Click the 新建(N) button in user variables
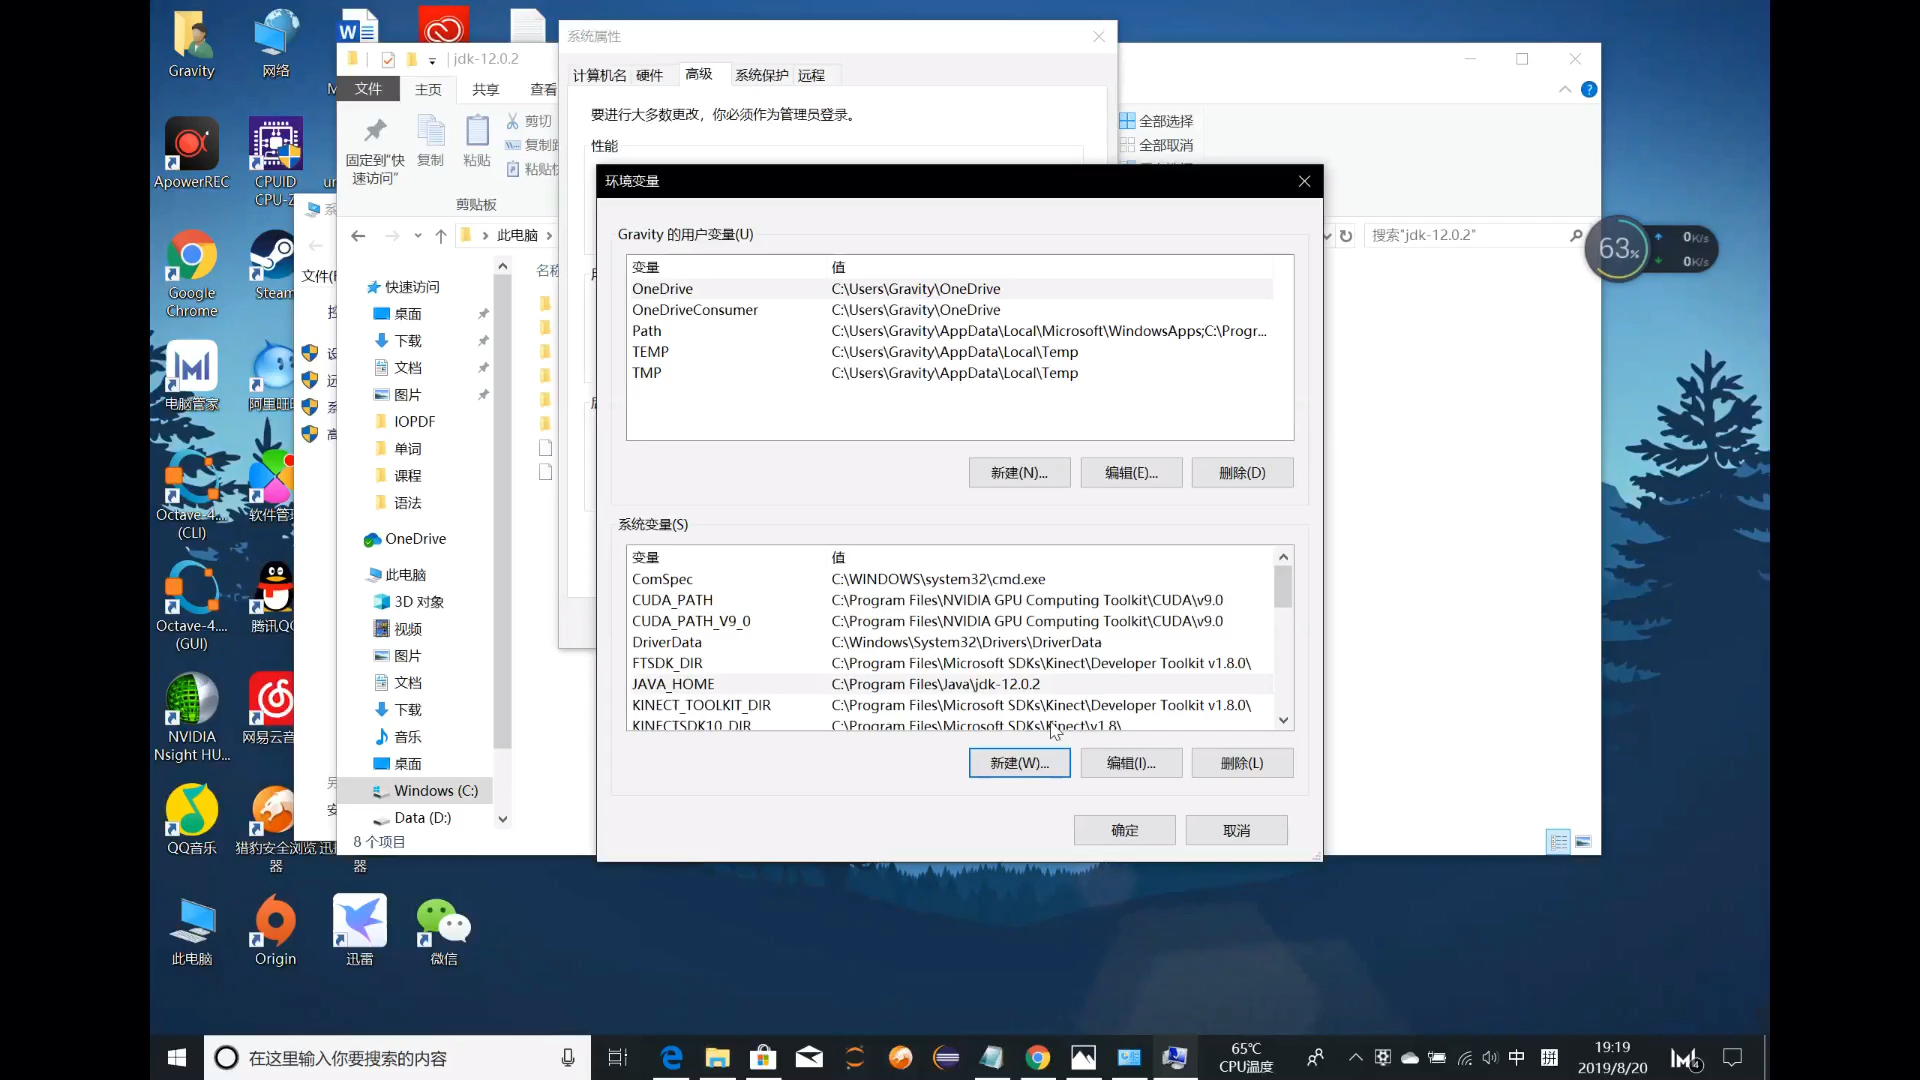1920x1080 pixels. (x=1019, y=472)
